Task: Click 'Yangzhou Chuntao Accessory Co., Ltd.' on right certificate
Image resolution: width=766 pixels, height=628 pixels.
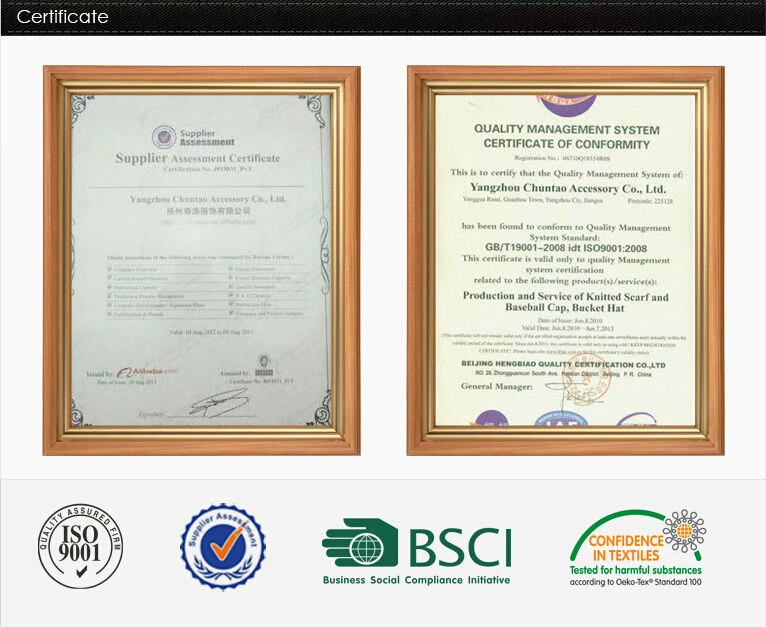Action: coord(568,188)
